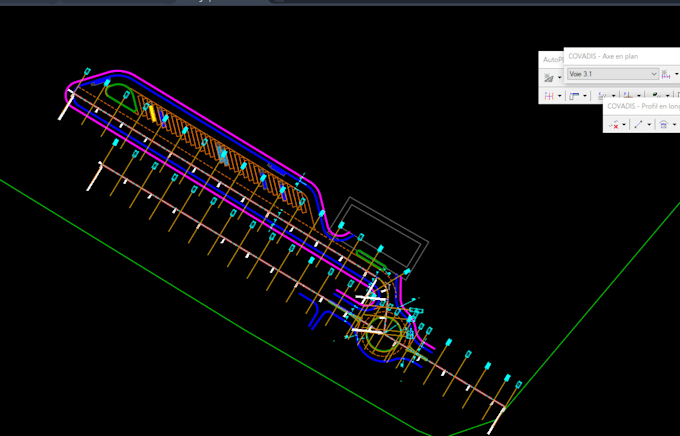The width and height of the screenshot is (680, 436).
Task: Click the COVADIS - Profil en long title bar
Action: click(641, 106)
